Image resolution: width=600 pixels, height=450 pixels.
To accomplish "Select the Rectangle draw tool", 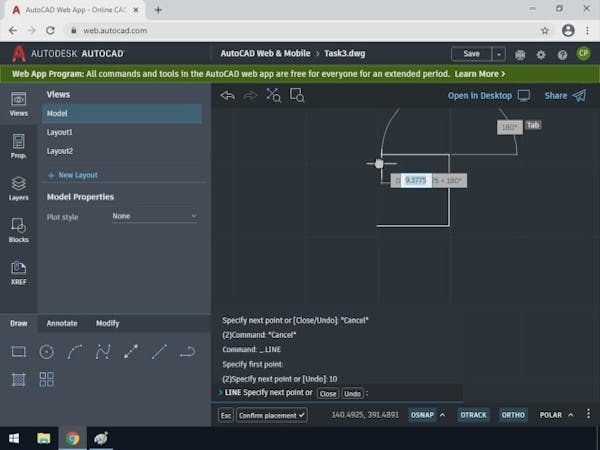I will click(18, 352).
